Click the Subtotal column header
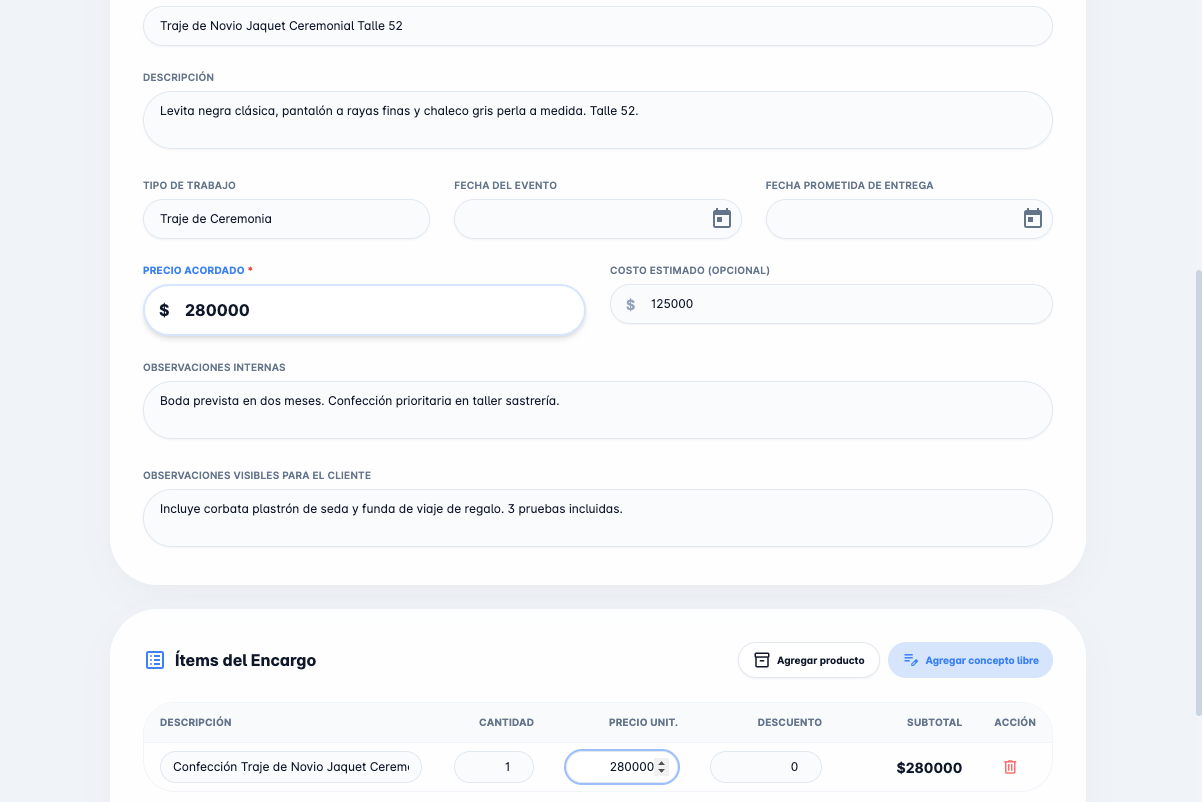 [x=934, y=722]
